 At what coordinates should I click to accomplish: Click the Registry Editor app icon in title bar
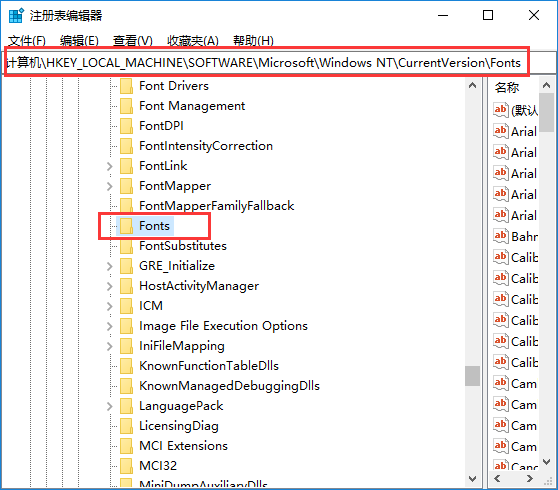pyautogui.click(x=16, y=16)
